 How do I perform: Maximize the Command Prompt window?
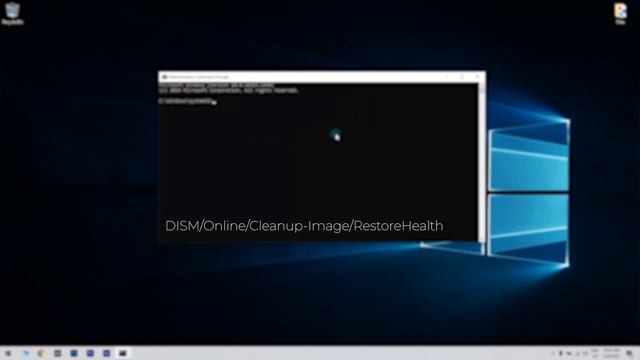(462, 77)
